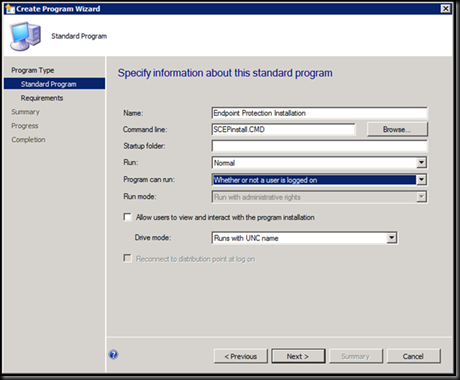The image size is (460, 380).
Task: Click 'Runs with UNC name' value
Action: 246,238
